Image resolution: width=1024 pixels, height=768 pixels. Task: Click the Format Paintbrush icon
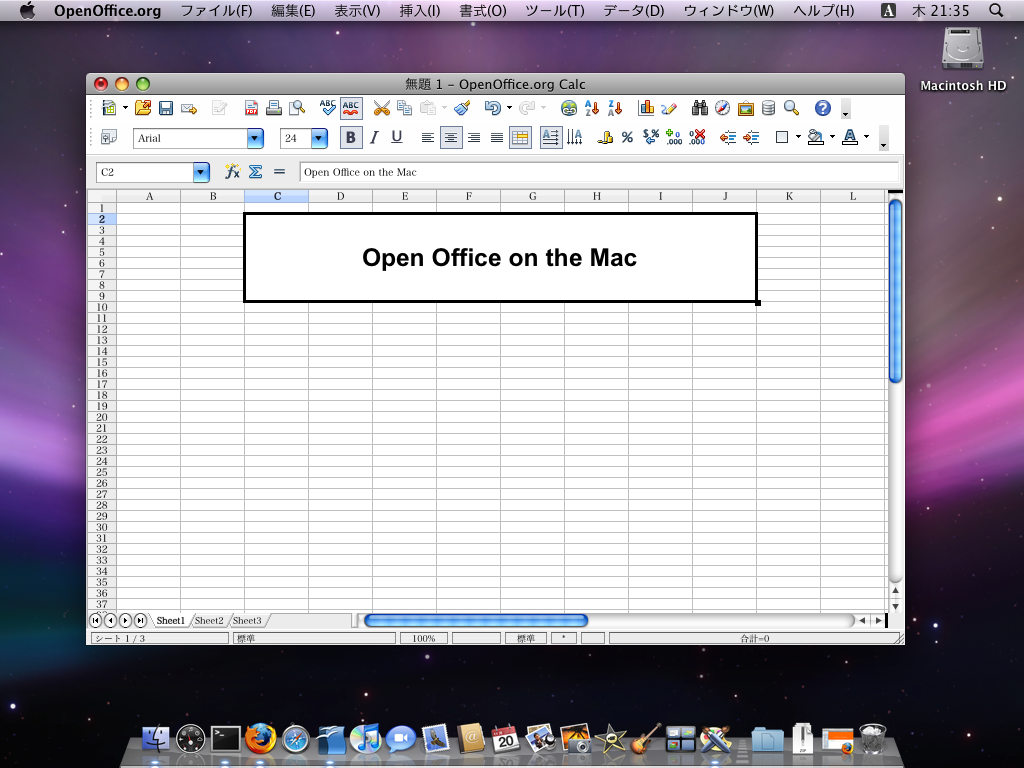click(462, 108)
